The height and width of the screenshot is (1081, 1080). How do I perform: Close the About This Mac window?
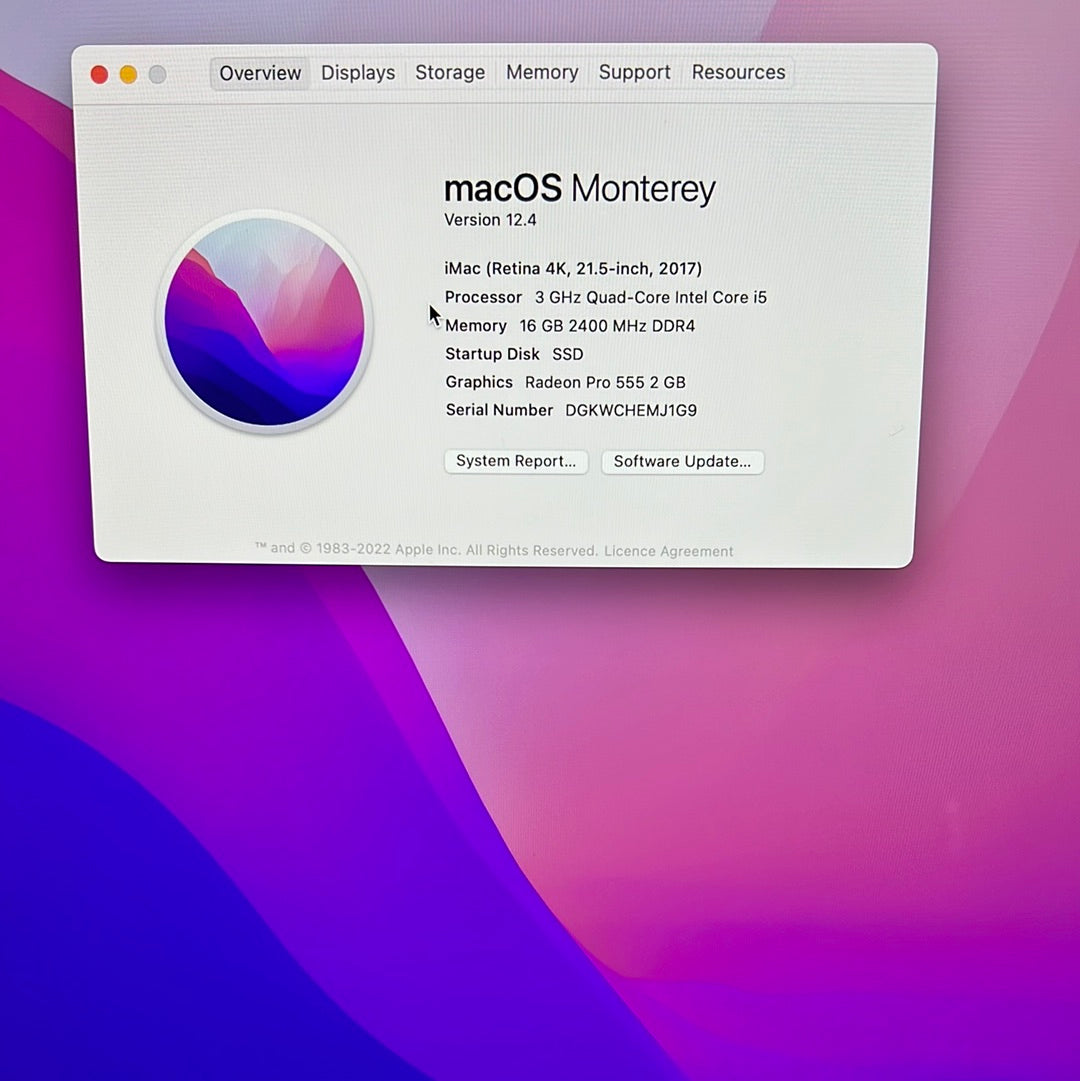99,74
